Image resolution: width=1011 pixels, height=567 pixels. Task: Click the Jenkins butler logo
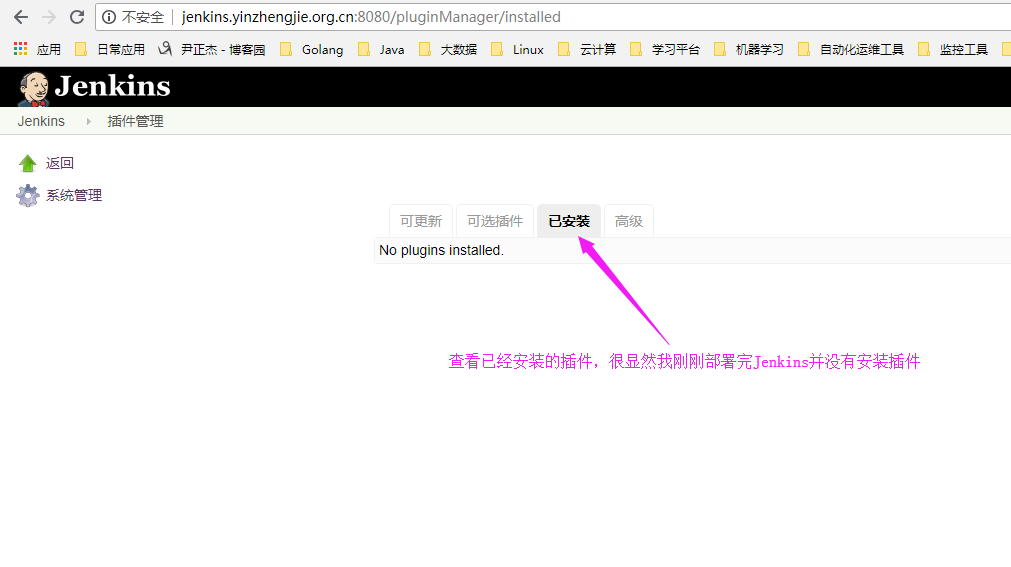pyautogui.click(x=34, y=88)
